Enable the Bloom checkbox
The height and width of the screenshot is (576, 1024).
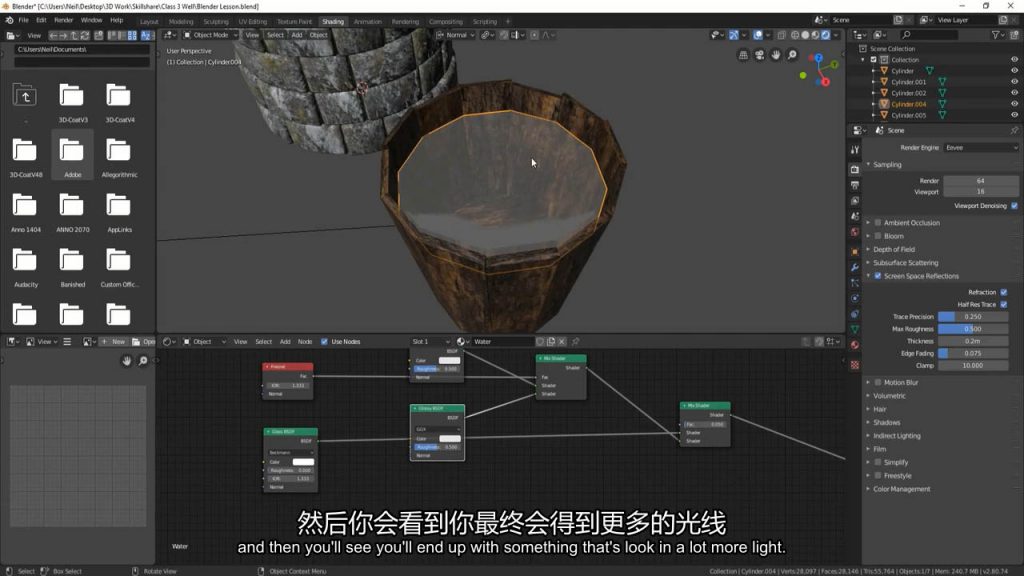coord(878,236)
